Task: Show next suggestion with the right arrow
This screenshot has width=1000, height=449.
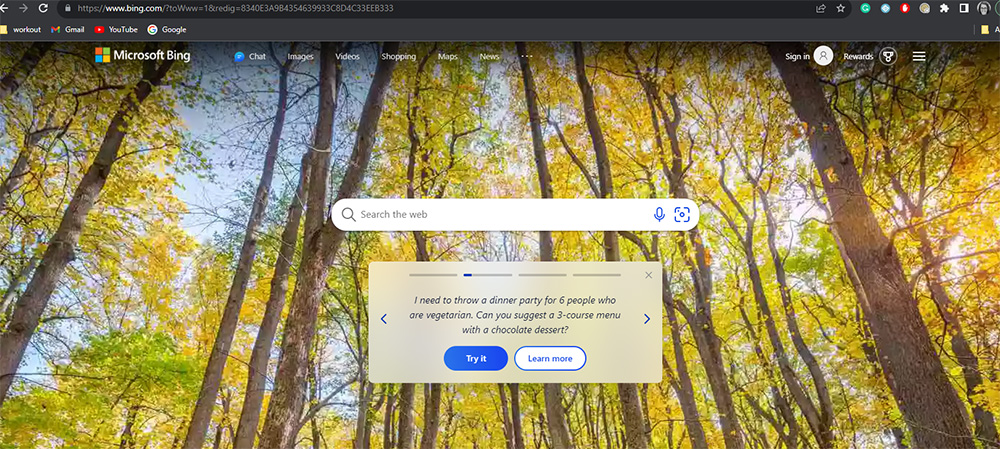Action: [647, 319]
